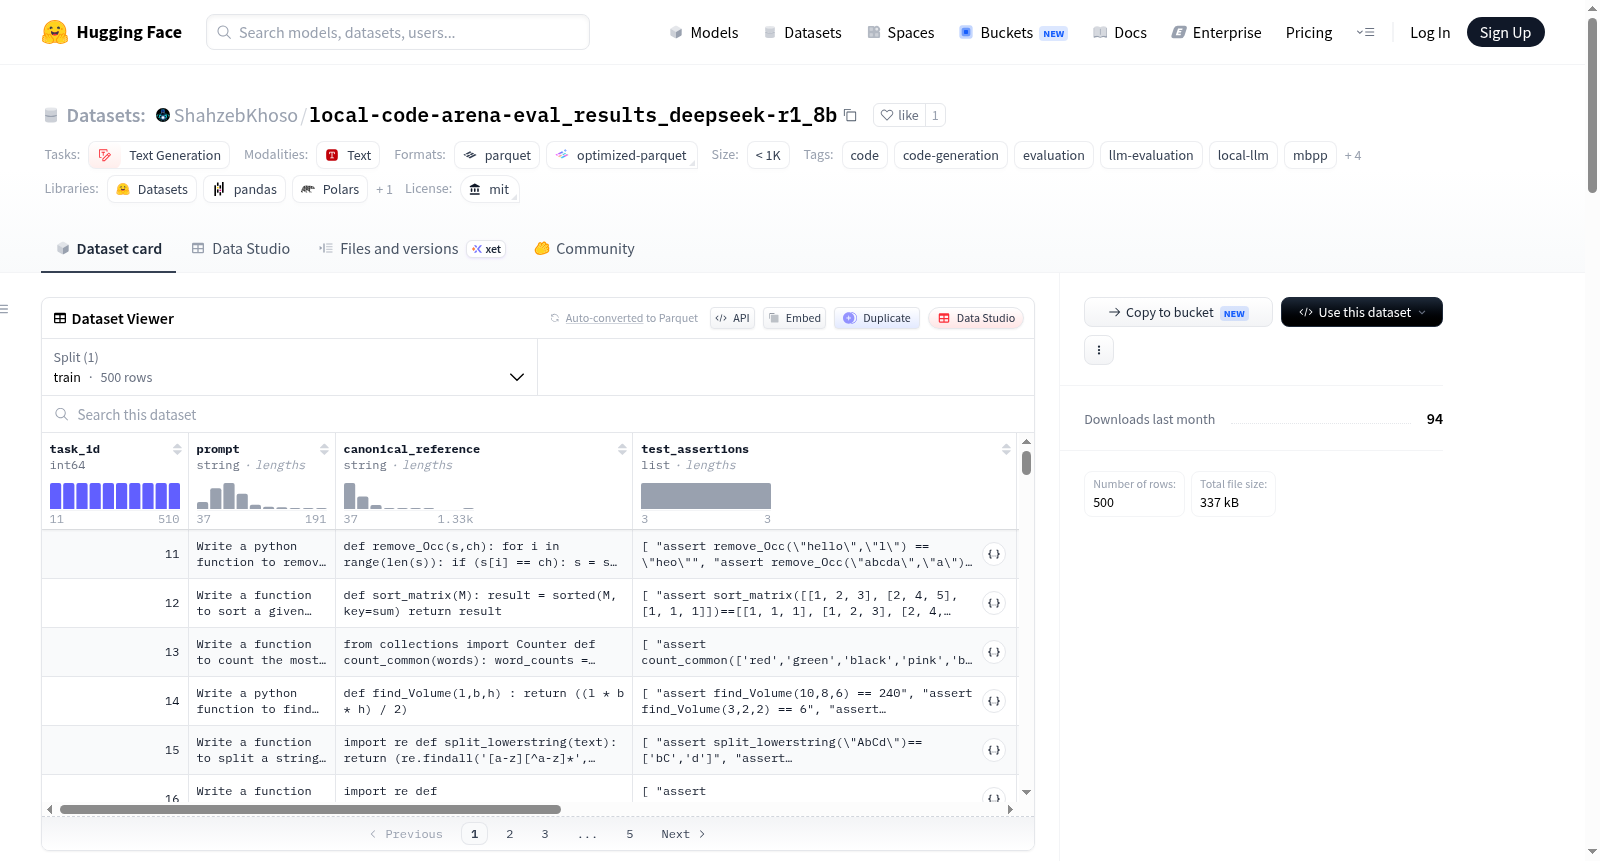1600x861 pixels.
Task: Click the prompt lengths histogram
Action: tap(262, 496)
